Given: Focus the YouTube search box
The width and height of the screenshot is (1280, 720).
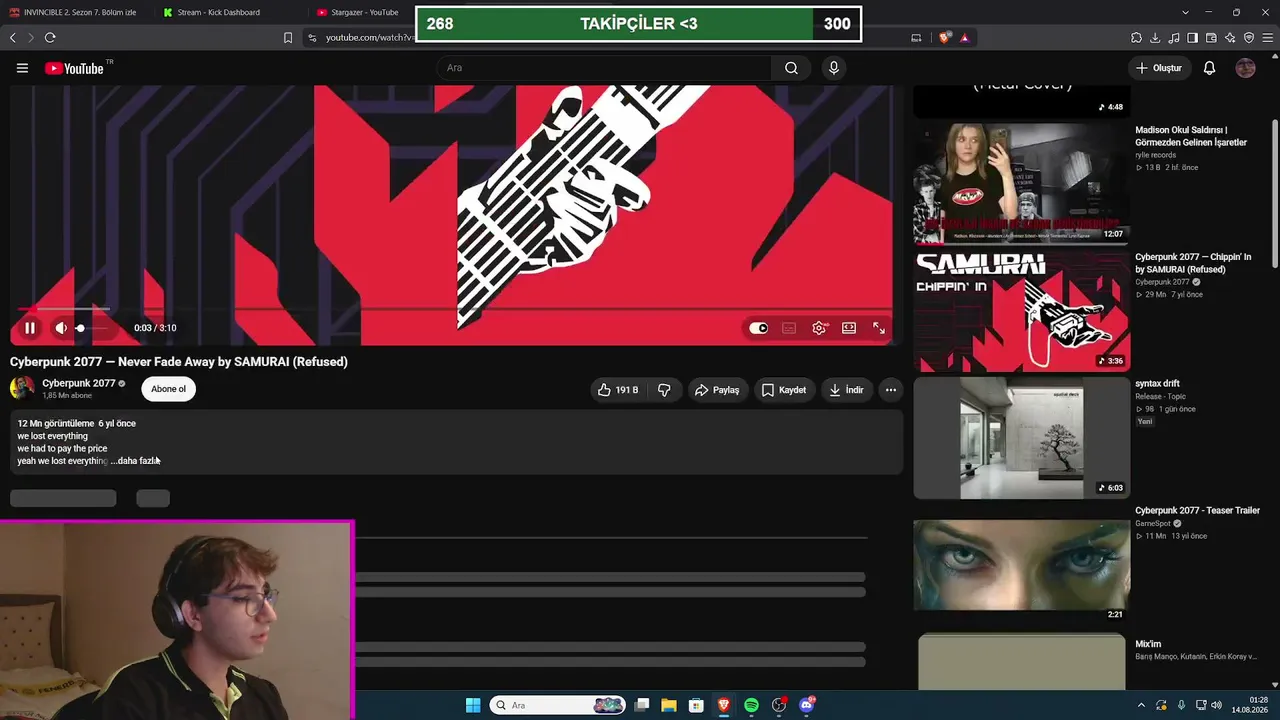Looking at the screenshot, I should tap(604, 68).
